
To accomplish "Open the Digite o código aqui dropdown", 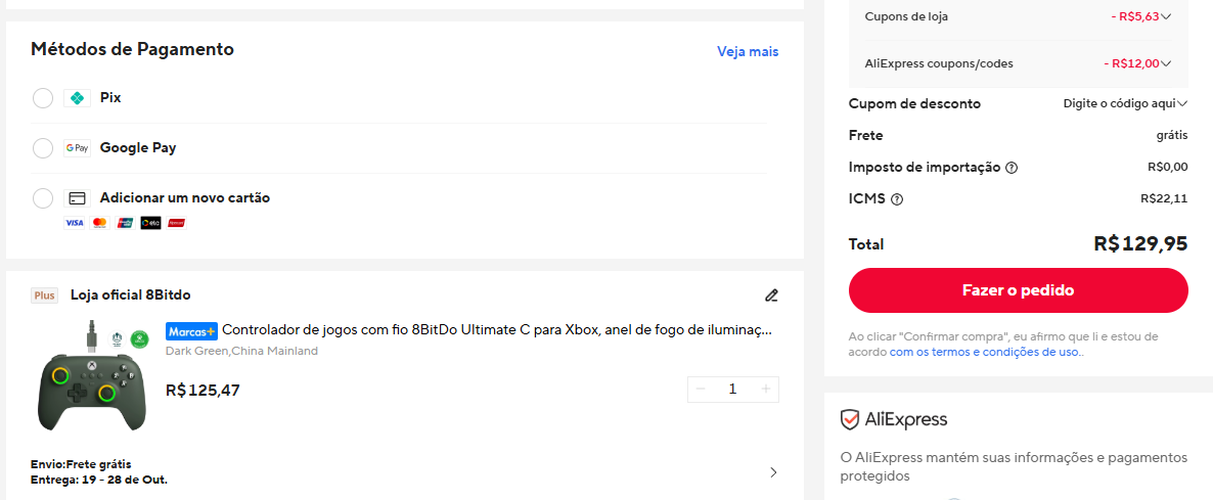I will (x=1125, y=104).
